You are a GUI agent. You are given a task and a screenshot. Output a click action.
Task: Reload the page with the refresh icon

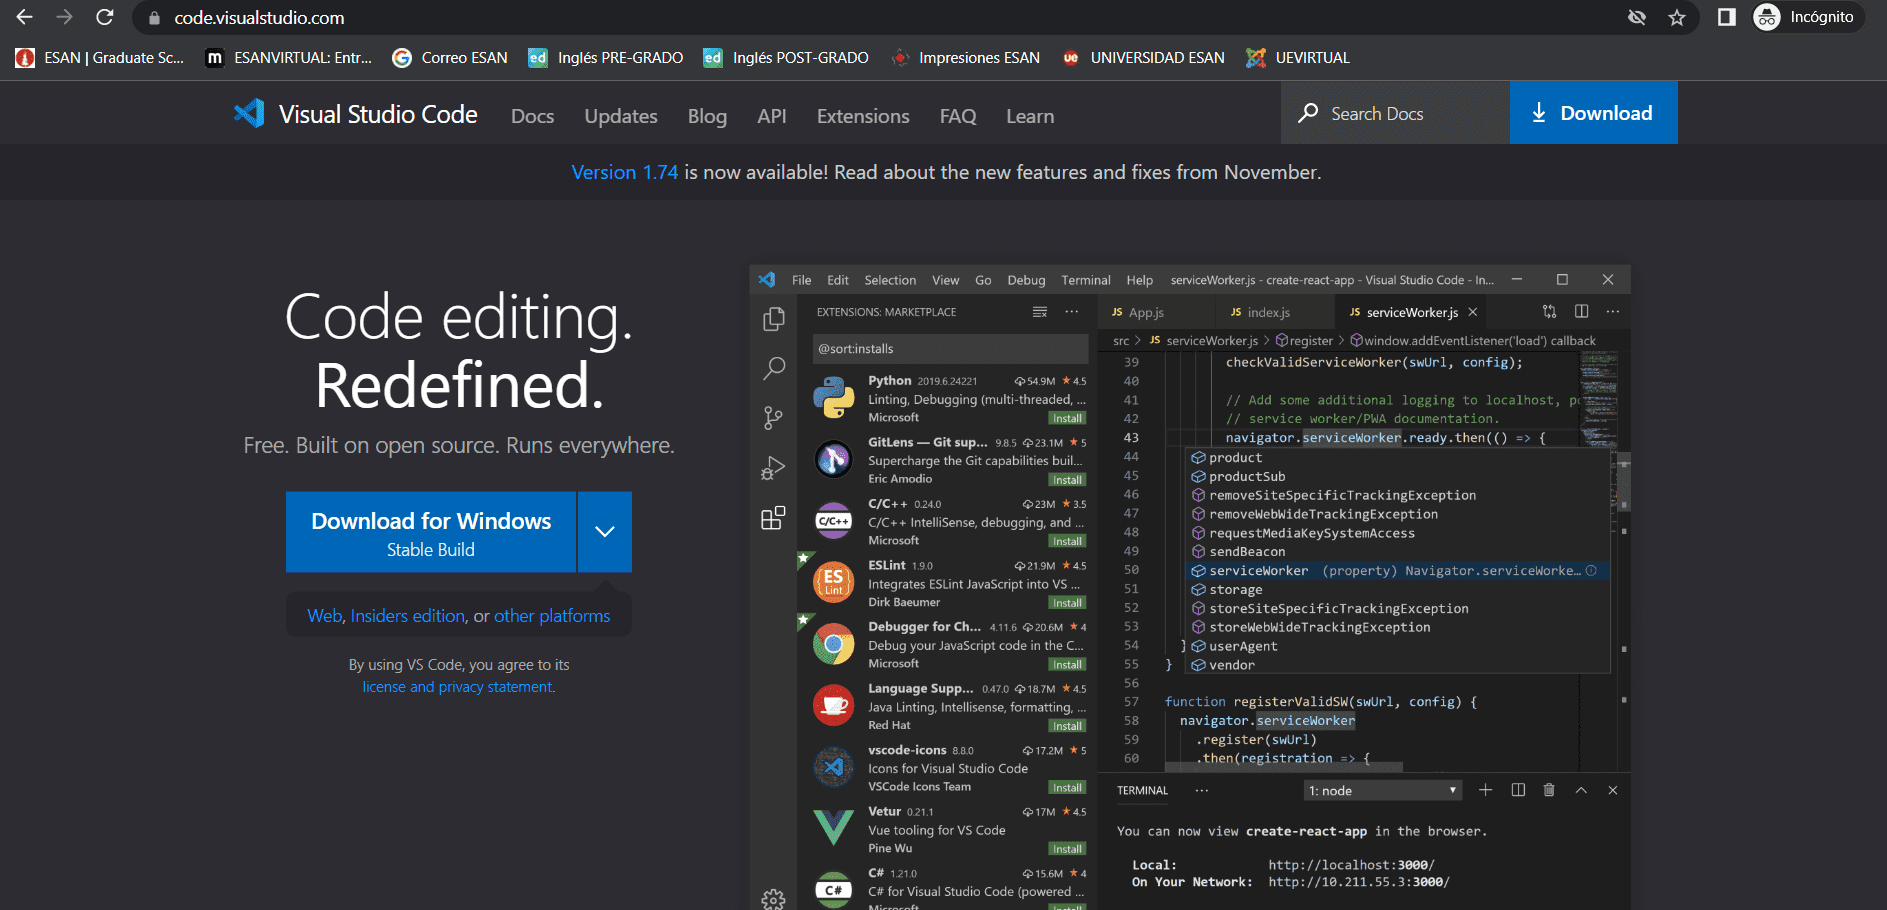tap(104, 17)
